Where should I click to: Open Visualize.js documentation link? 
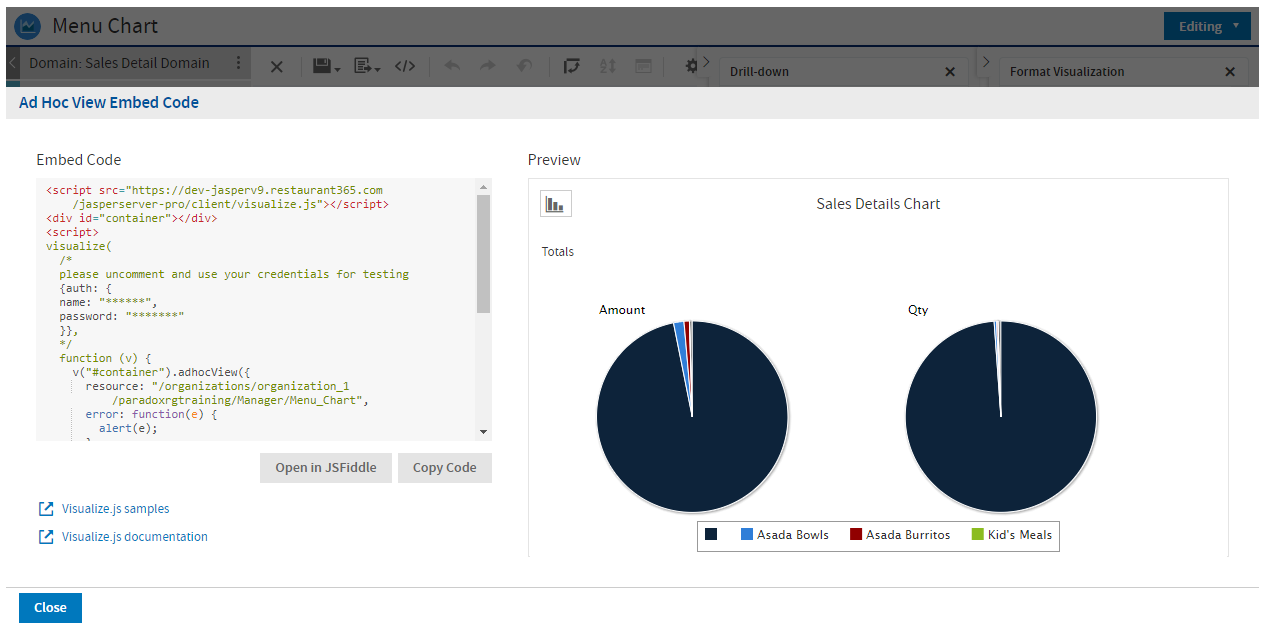(x=135, y=537)
